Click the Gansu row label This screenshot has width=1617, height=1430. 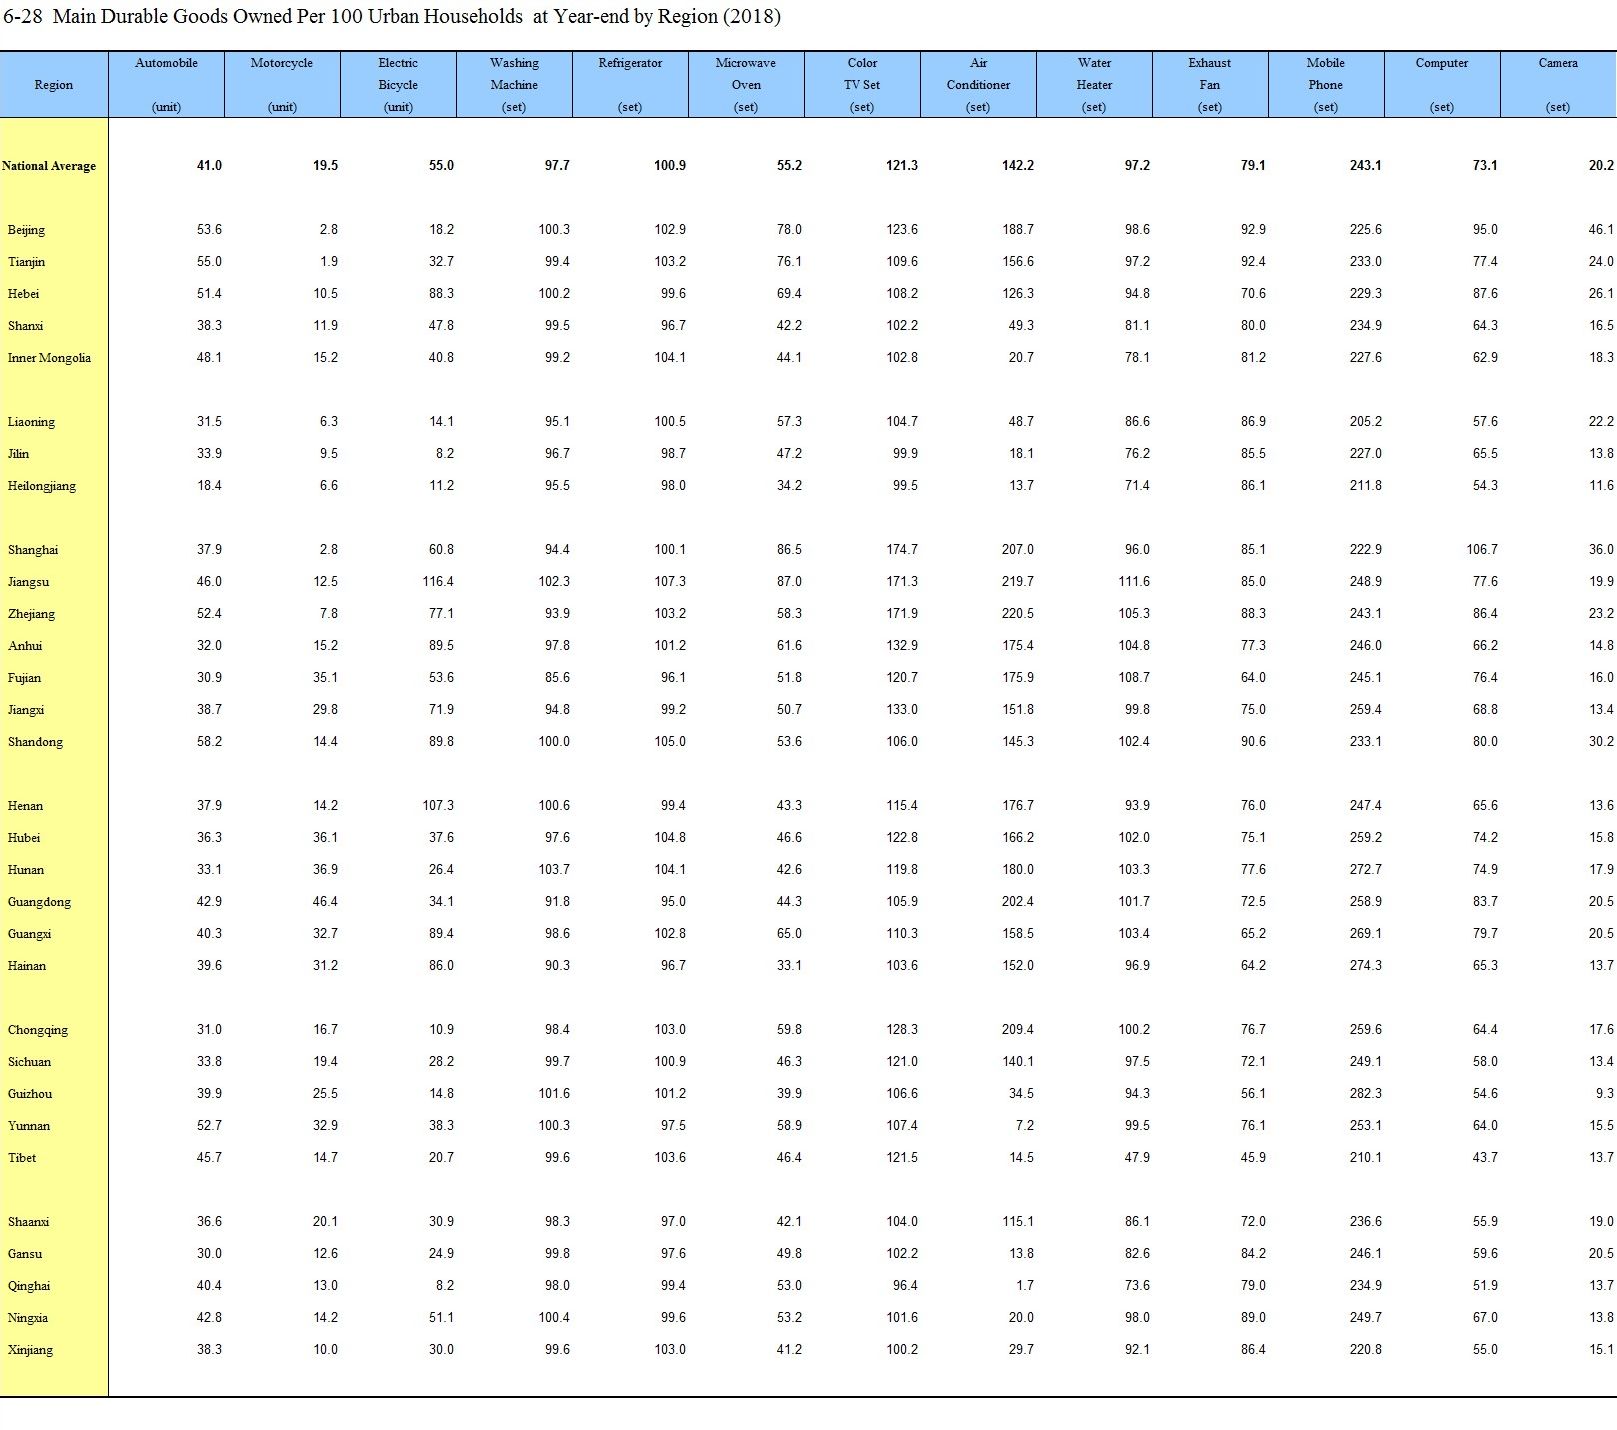click(x=25, y=1254)
